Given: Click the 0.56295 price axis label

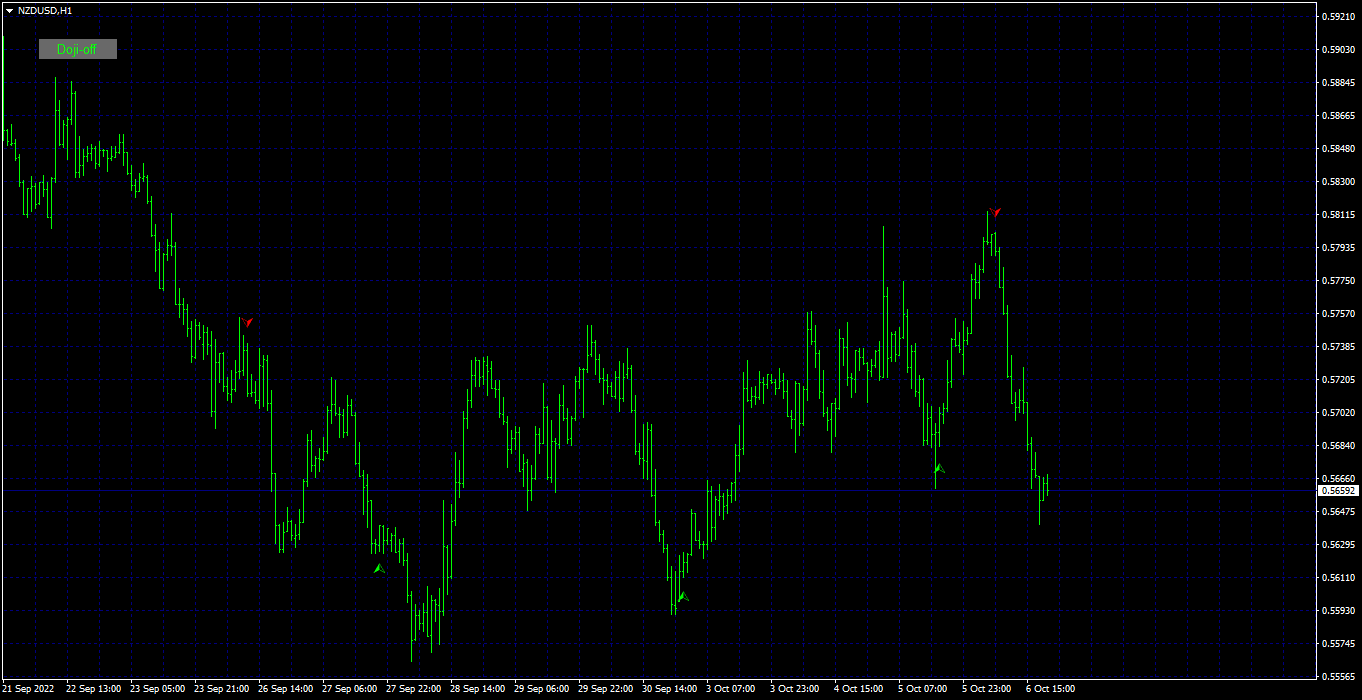Looking at the screenshot, I should click(x=1340, y=545).
